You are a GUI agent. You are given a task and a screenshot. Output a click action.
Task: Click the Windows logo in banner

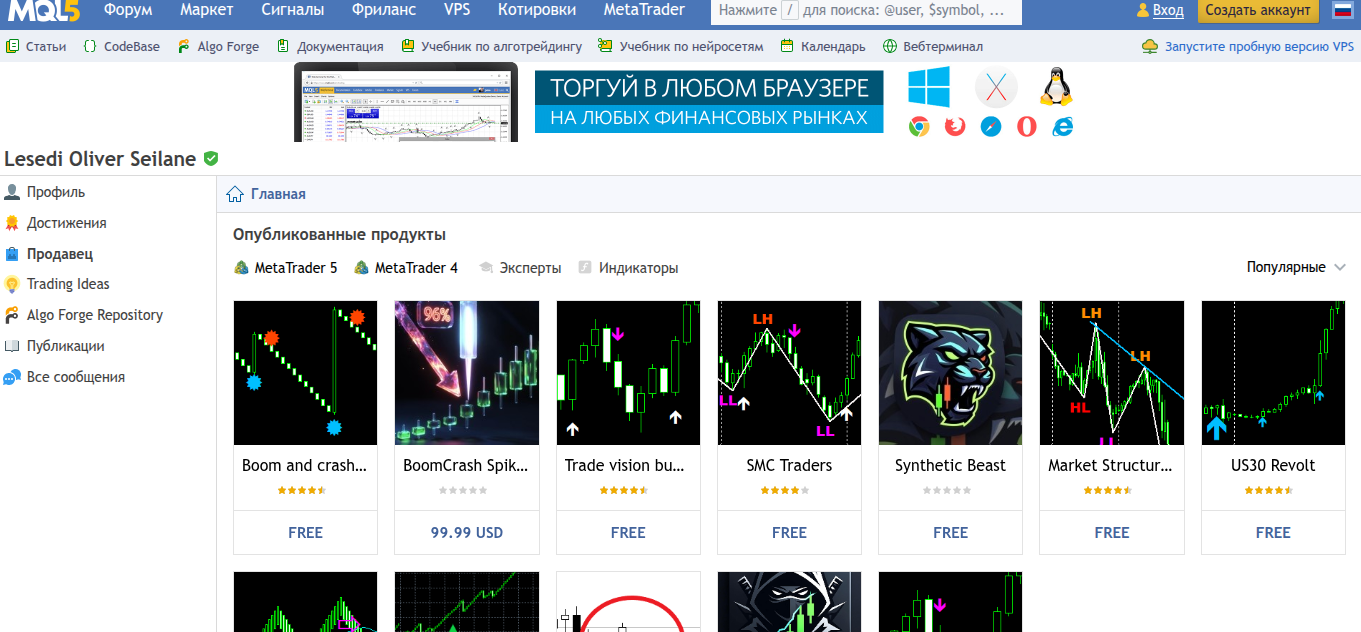coord(929,87)
